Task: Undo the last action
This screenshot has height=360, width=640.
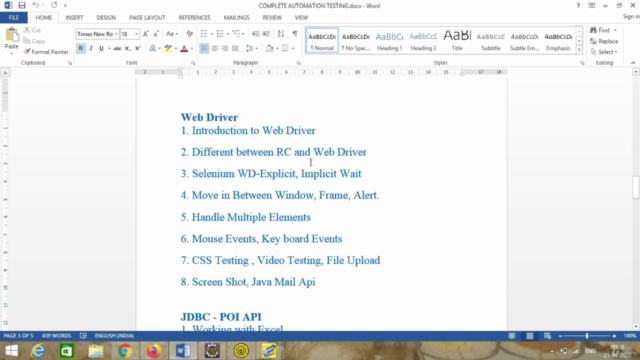Action: 36,5
